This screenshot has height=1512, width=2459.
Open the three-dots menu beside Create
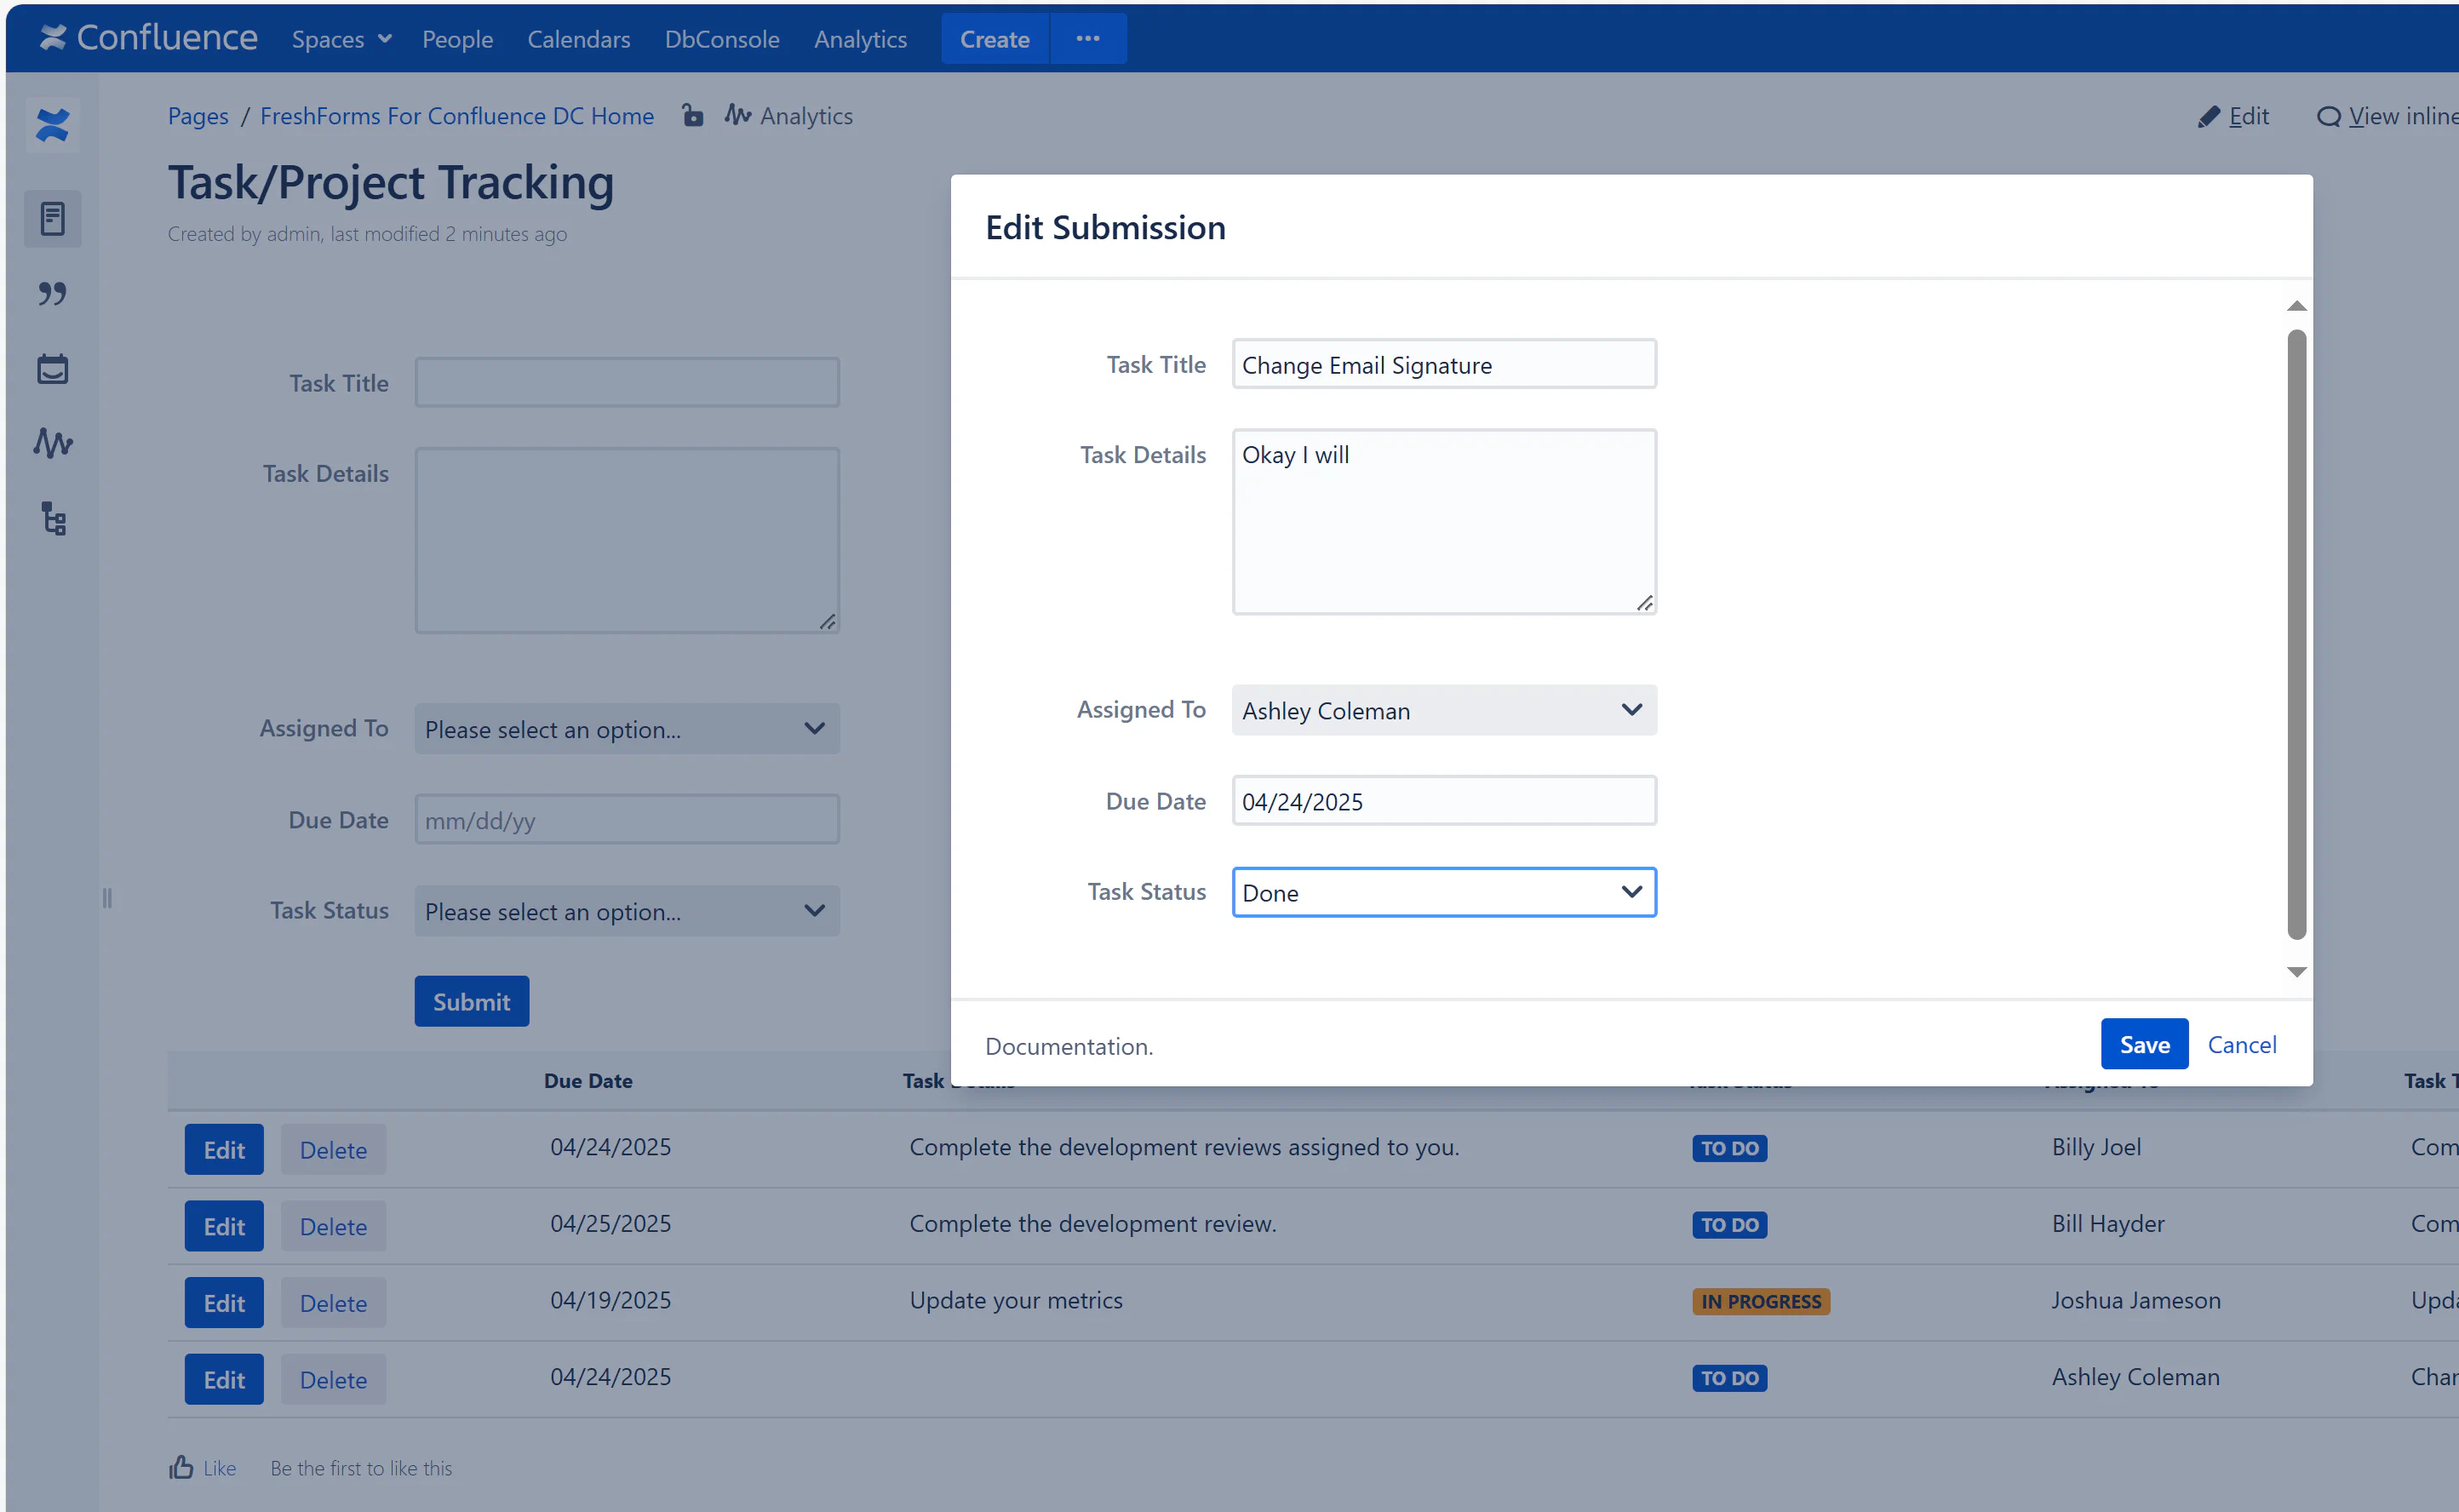click(1087, 38)
